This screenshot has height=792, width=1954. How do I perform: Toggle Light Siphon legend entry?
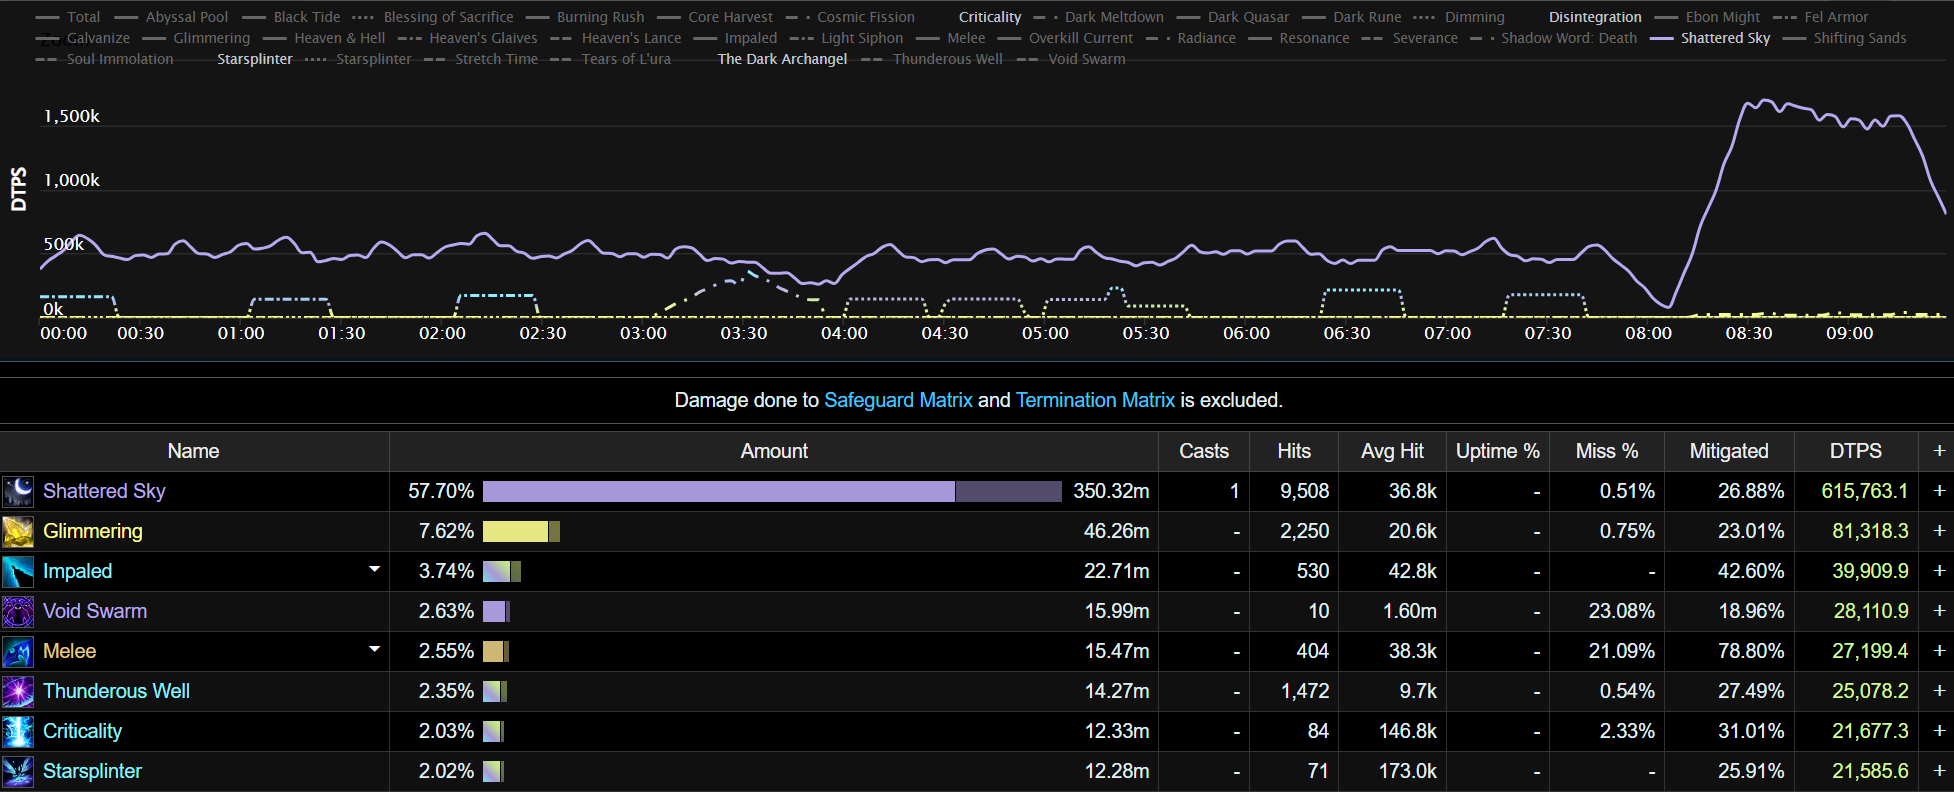(846, 38)
